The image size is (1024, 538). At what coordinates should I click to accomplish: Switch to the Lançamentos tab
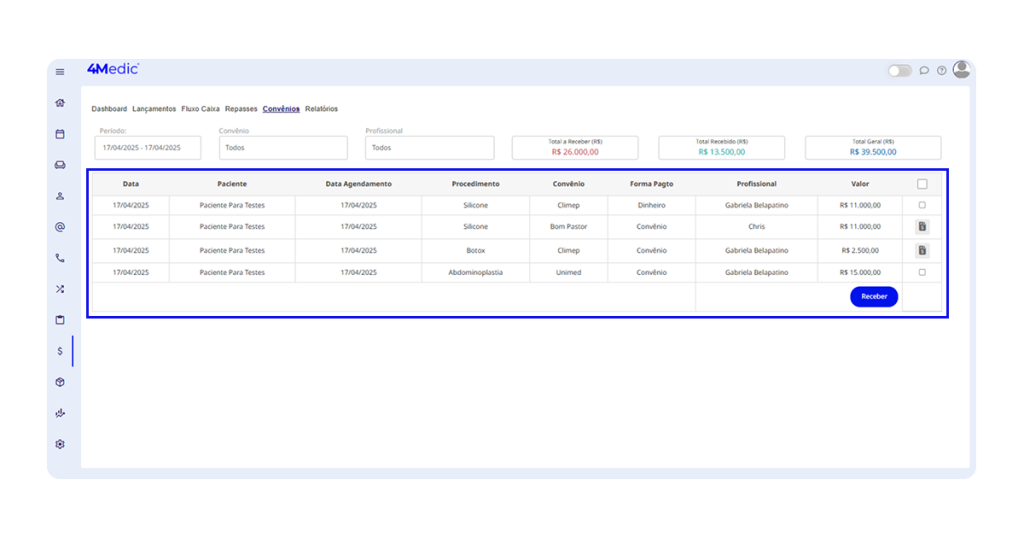click(154, 109)
